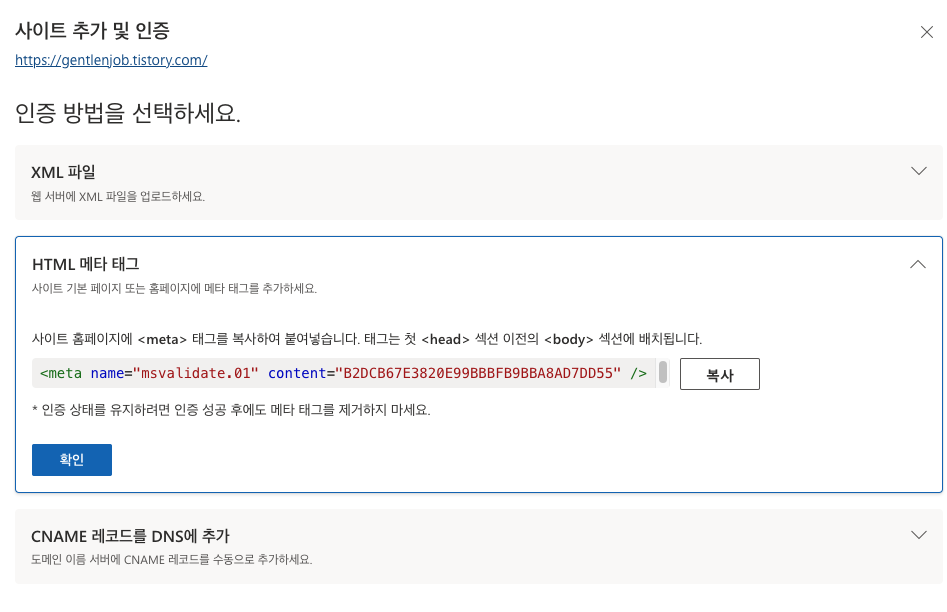This screenshot has width=947, height=612.
Task: Select the XML 파일 heading
Action: (63, 172)
